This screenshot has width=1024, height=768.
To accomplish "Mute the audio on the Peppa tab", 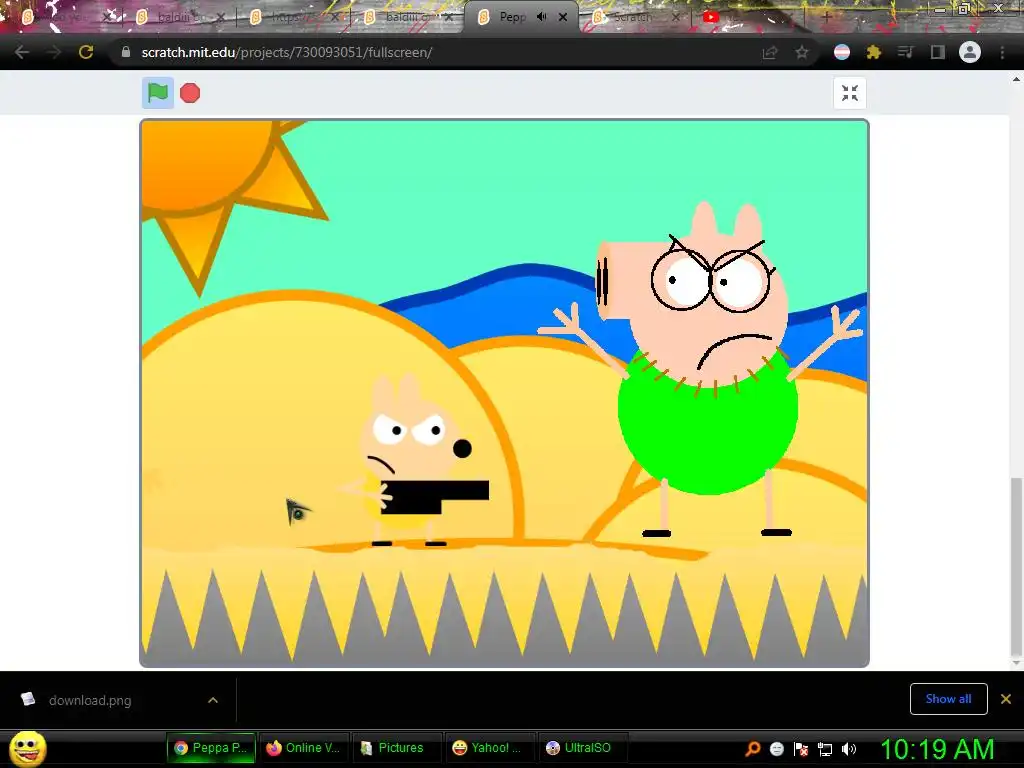I will (541, 17).
